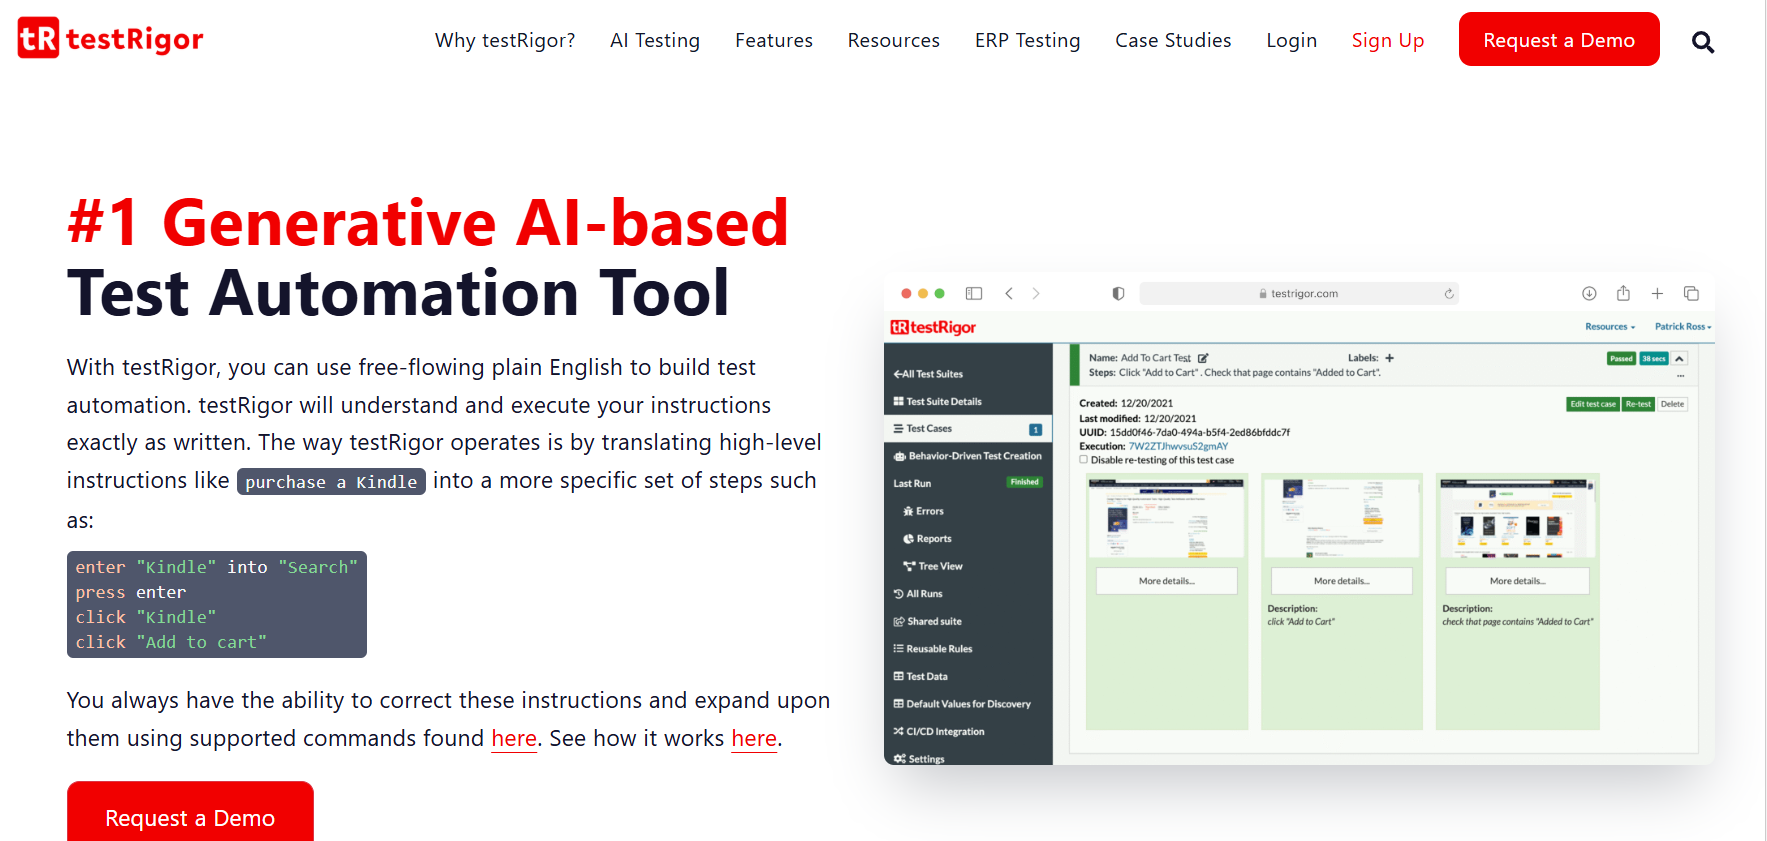Open the Resources navigation item
The image size is (1767, 841).
tap(894, 40)
